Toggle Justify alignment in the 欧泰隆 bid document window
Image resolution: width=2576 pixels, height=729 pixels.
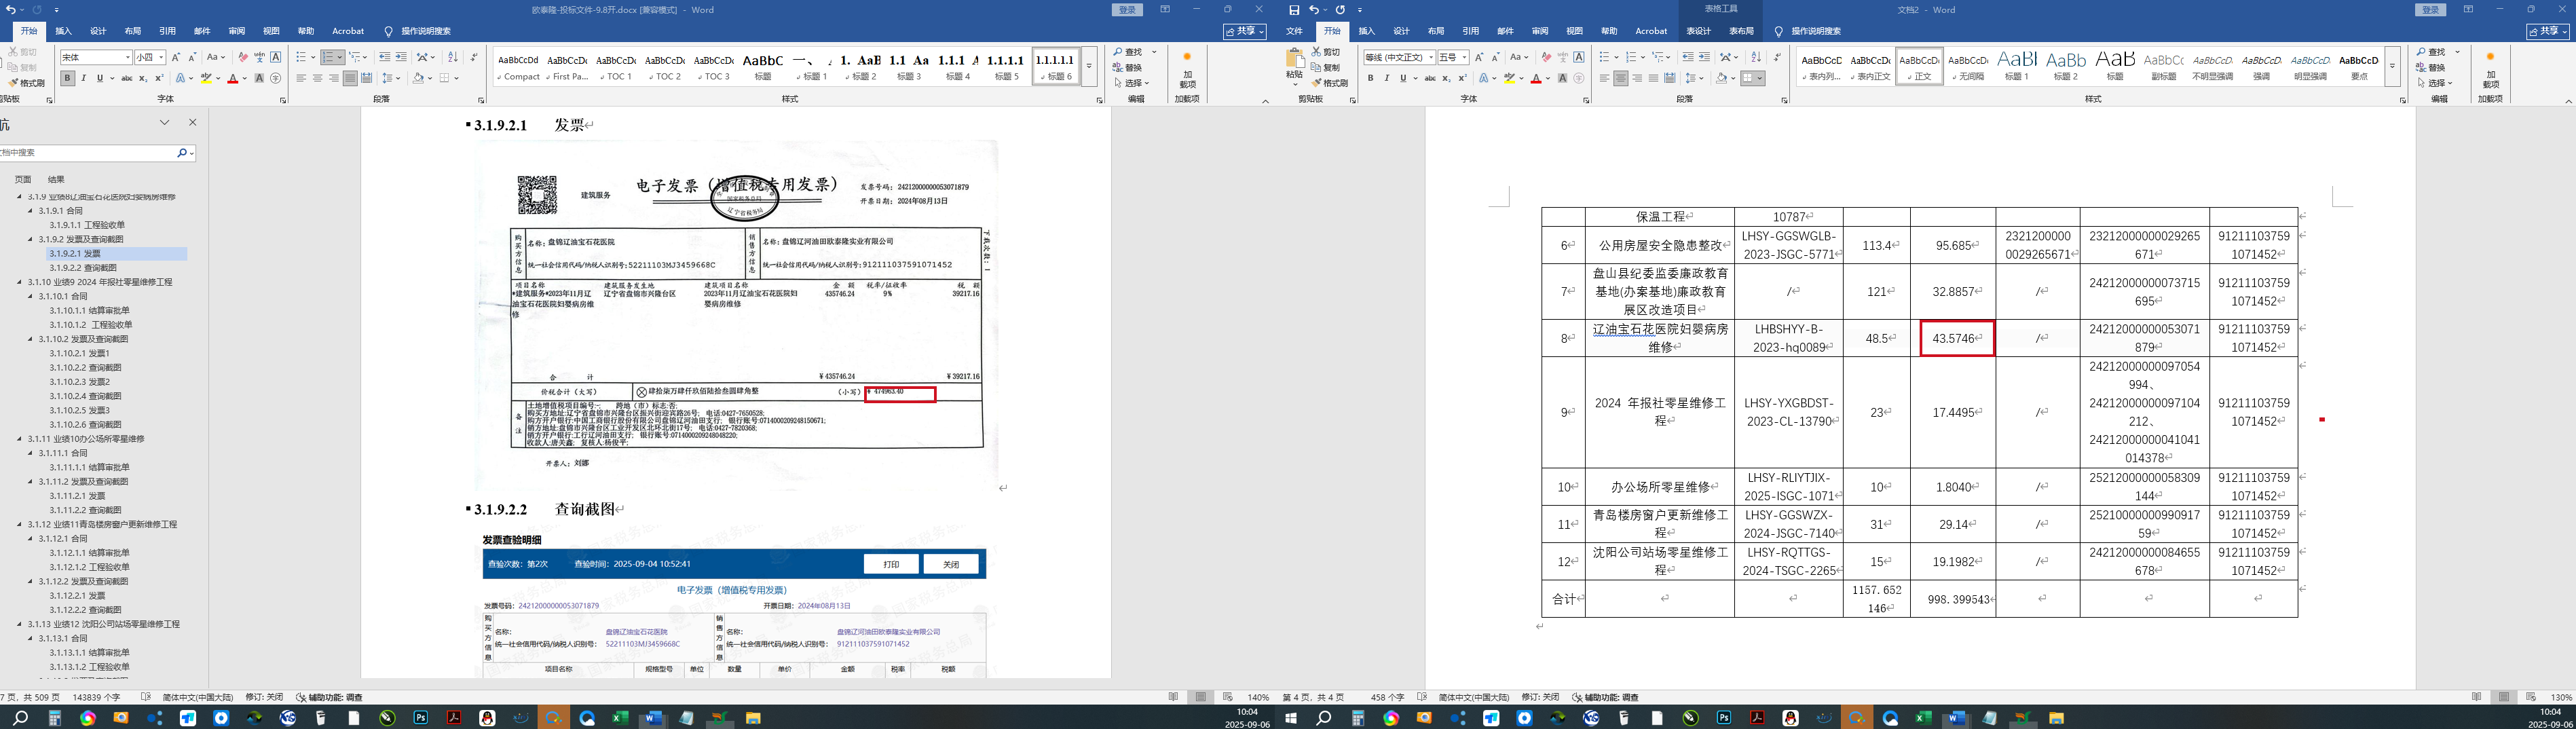point(350,78)
